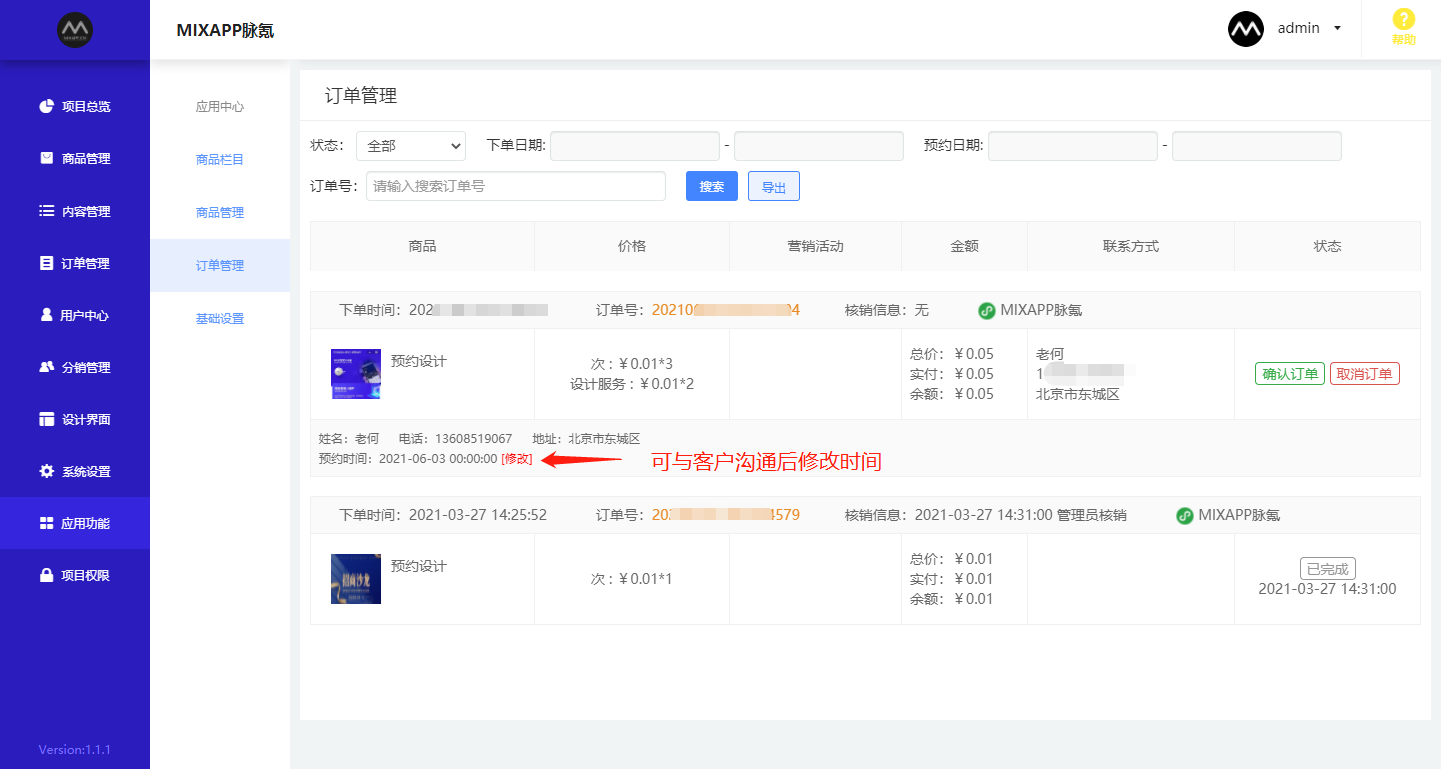Click the MIXAPP logo in sidebar top
The width and height of the screenshot is (1441, 769).
coord(75,30)
